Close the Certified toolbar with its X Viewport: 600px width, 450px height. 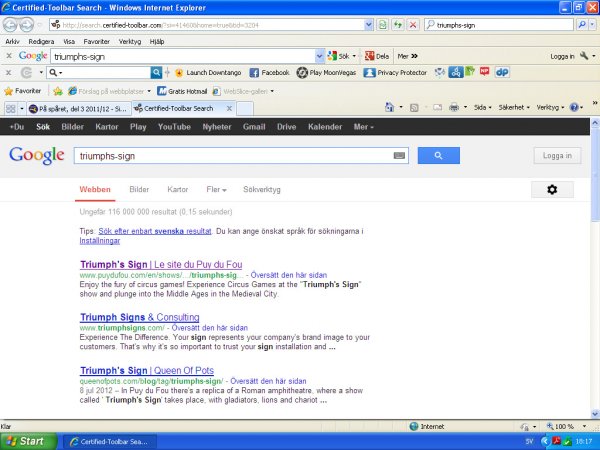coord(9,72)
